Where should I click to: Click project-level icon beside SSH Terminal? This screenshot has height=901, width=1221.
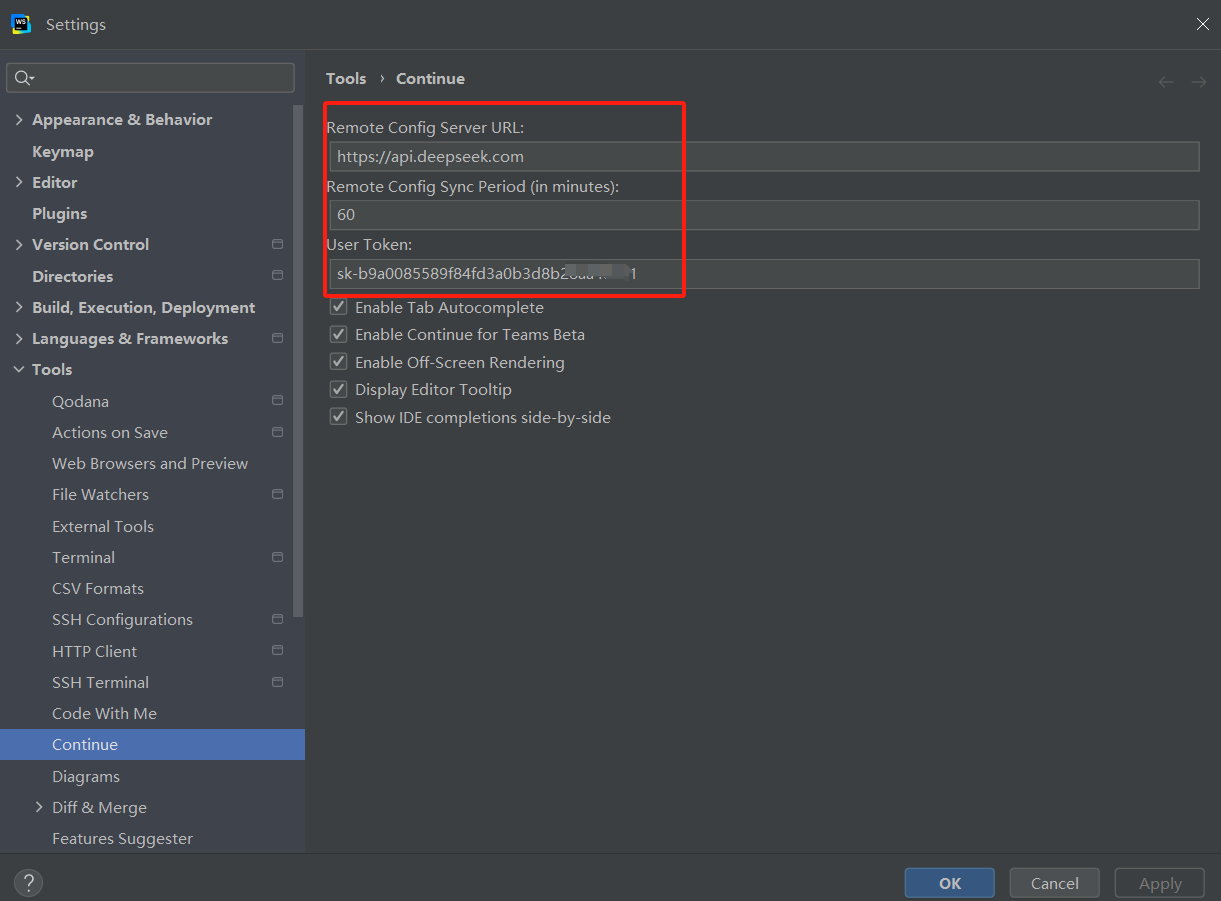coord(277,682)
